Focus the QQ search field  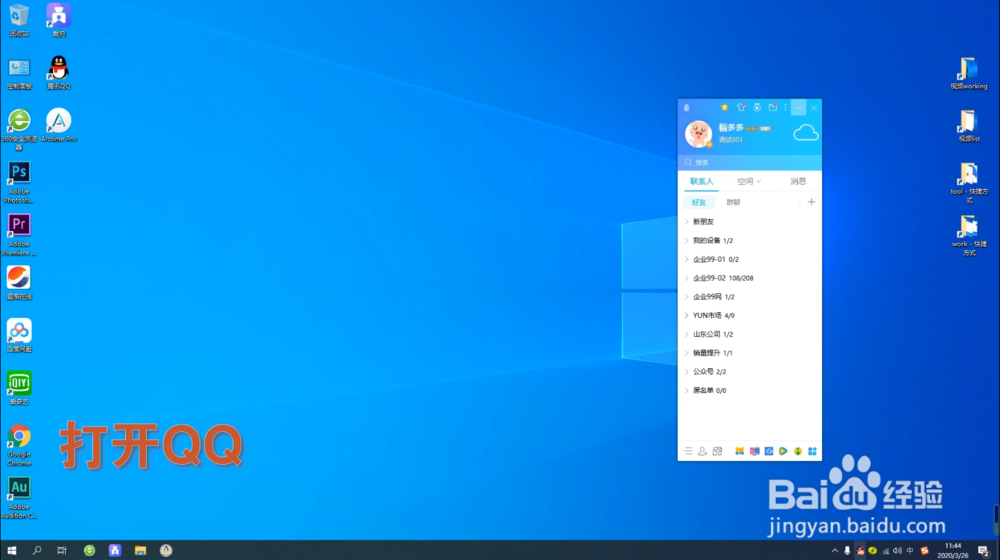pos(750,163)
